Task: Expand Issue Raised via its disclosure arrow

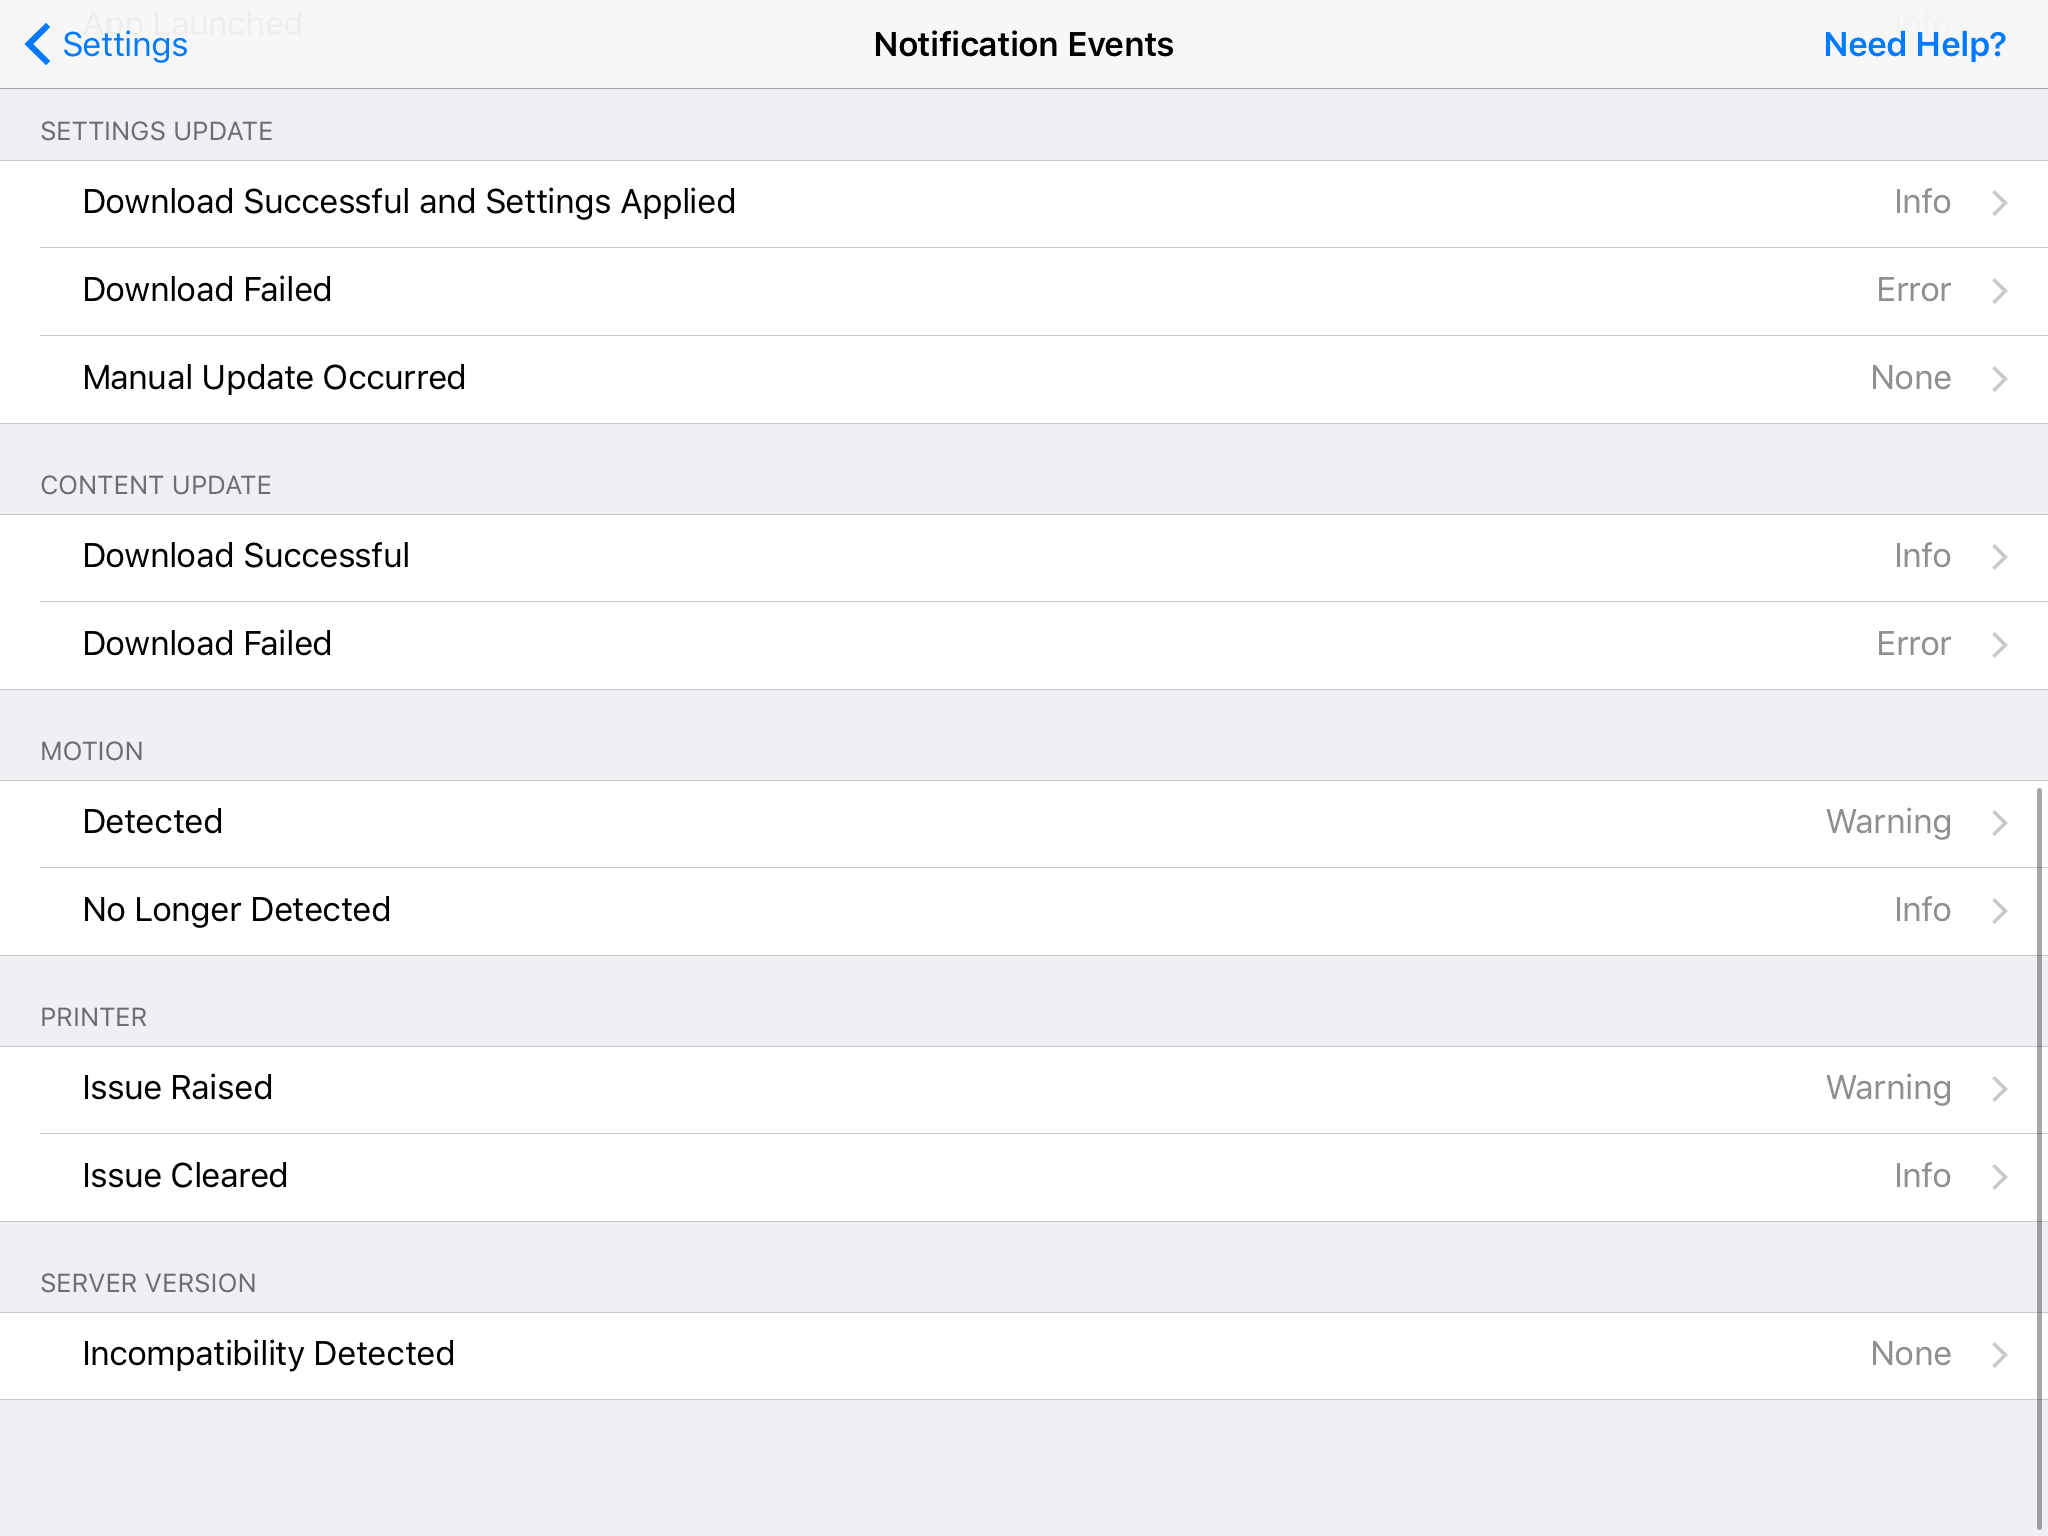Action: click(x=1999, y=1087)
